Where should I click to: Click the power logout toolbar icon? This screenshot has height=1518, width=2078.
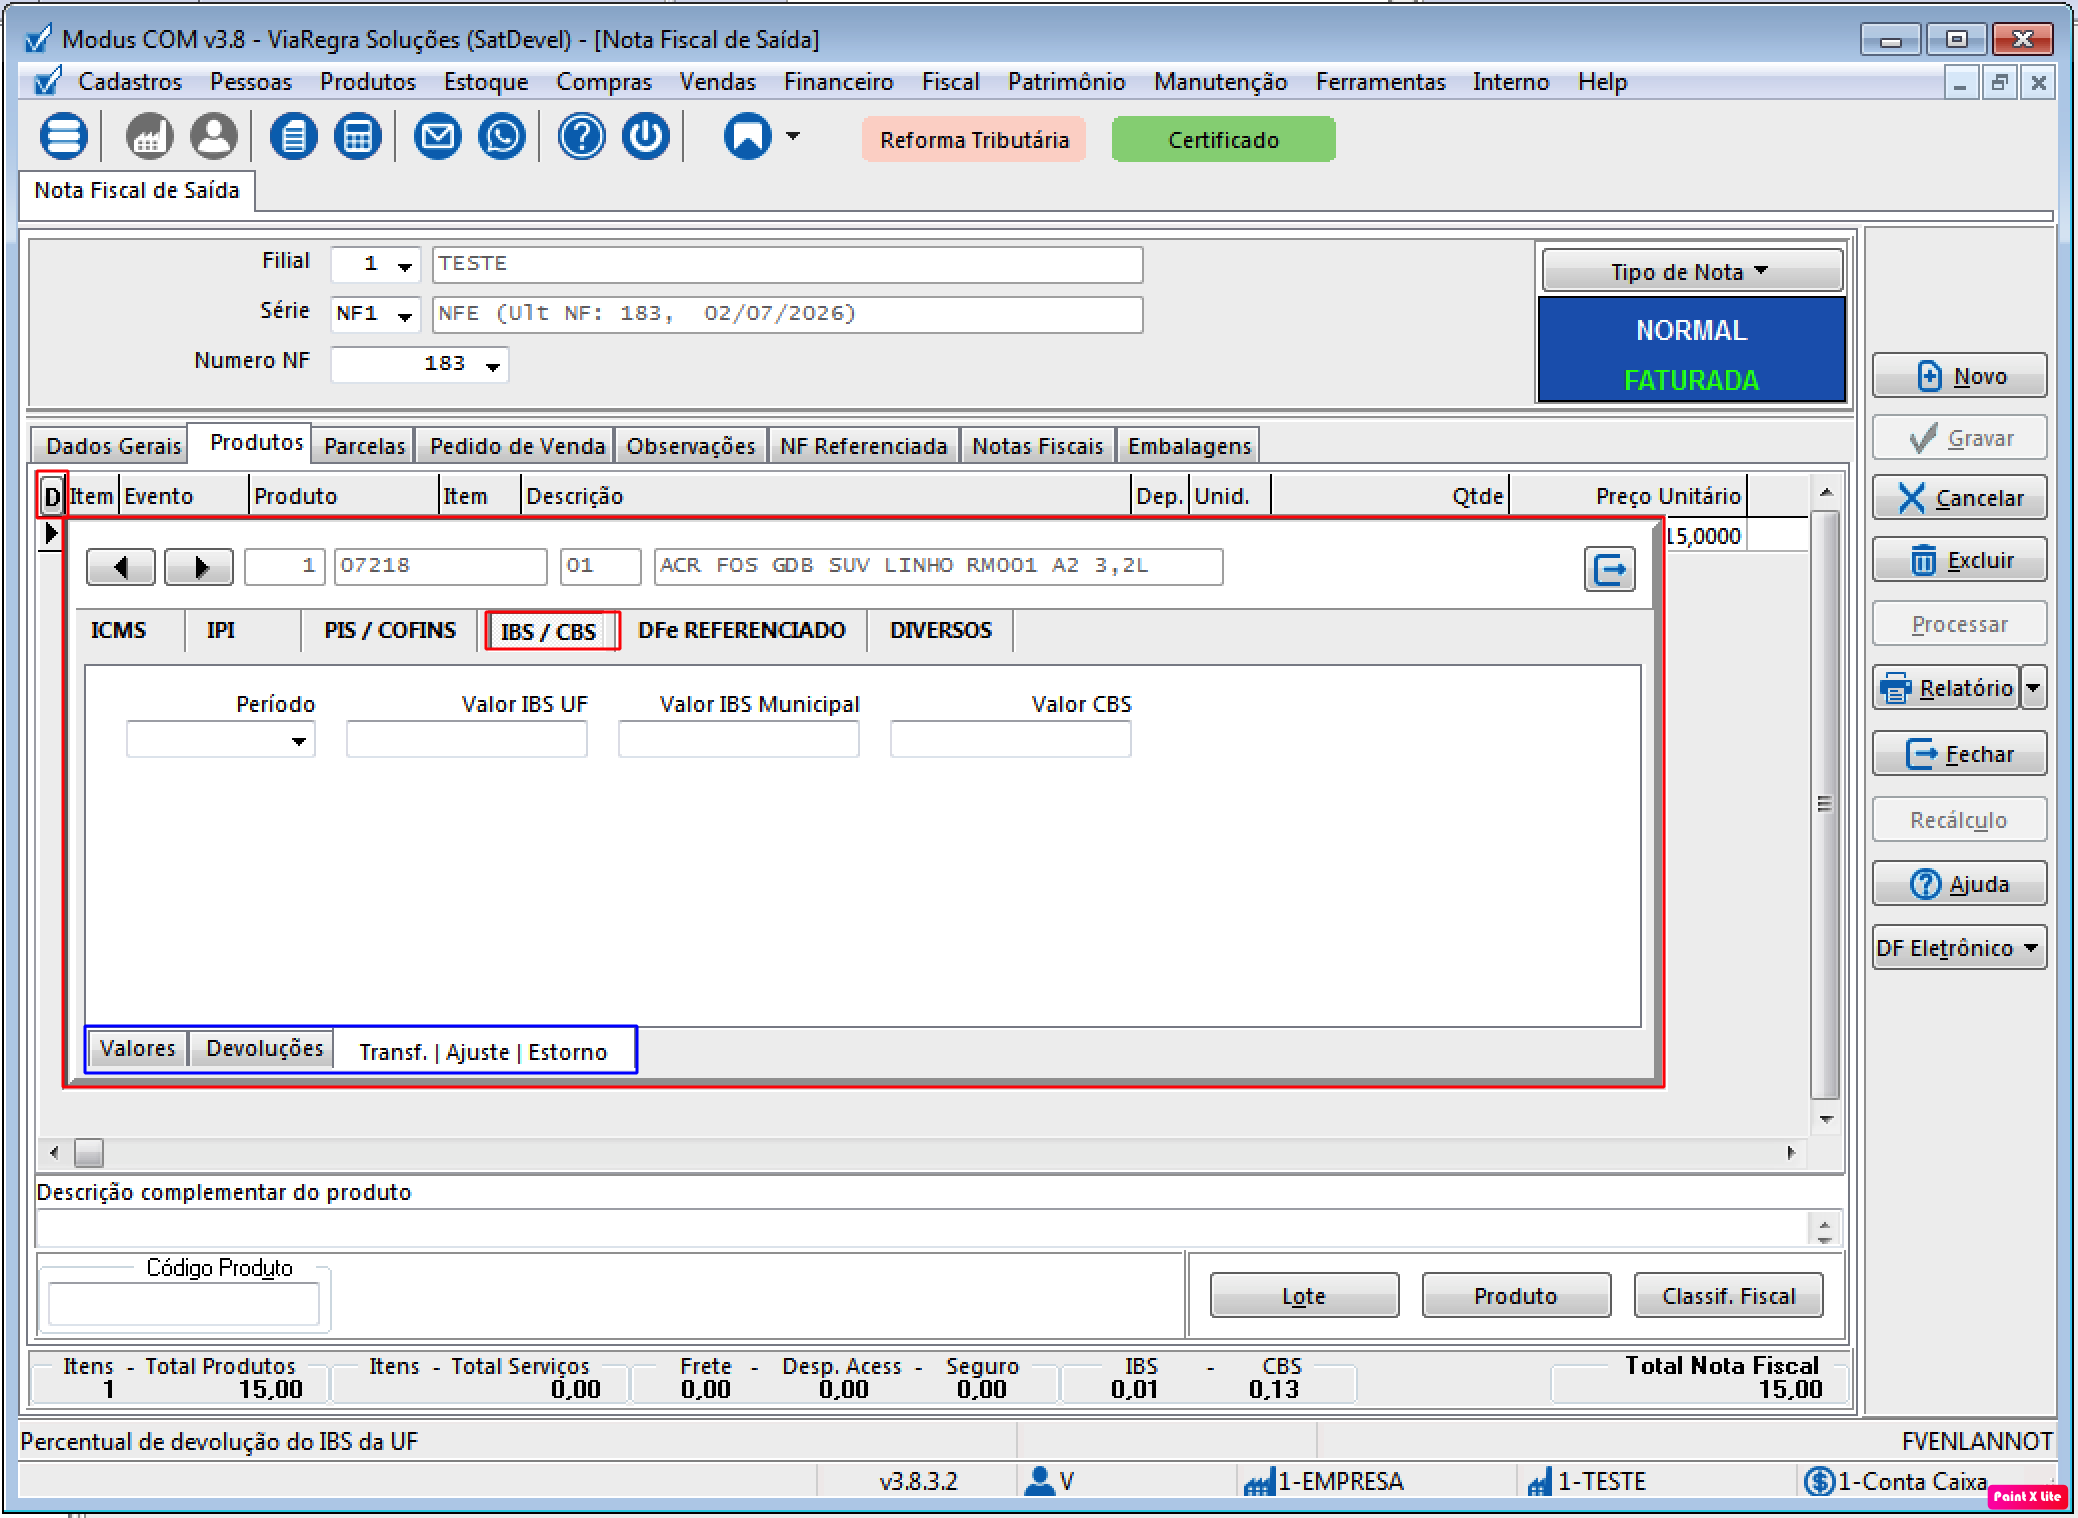pyautogui.click(x=645, y=136)
